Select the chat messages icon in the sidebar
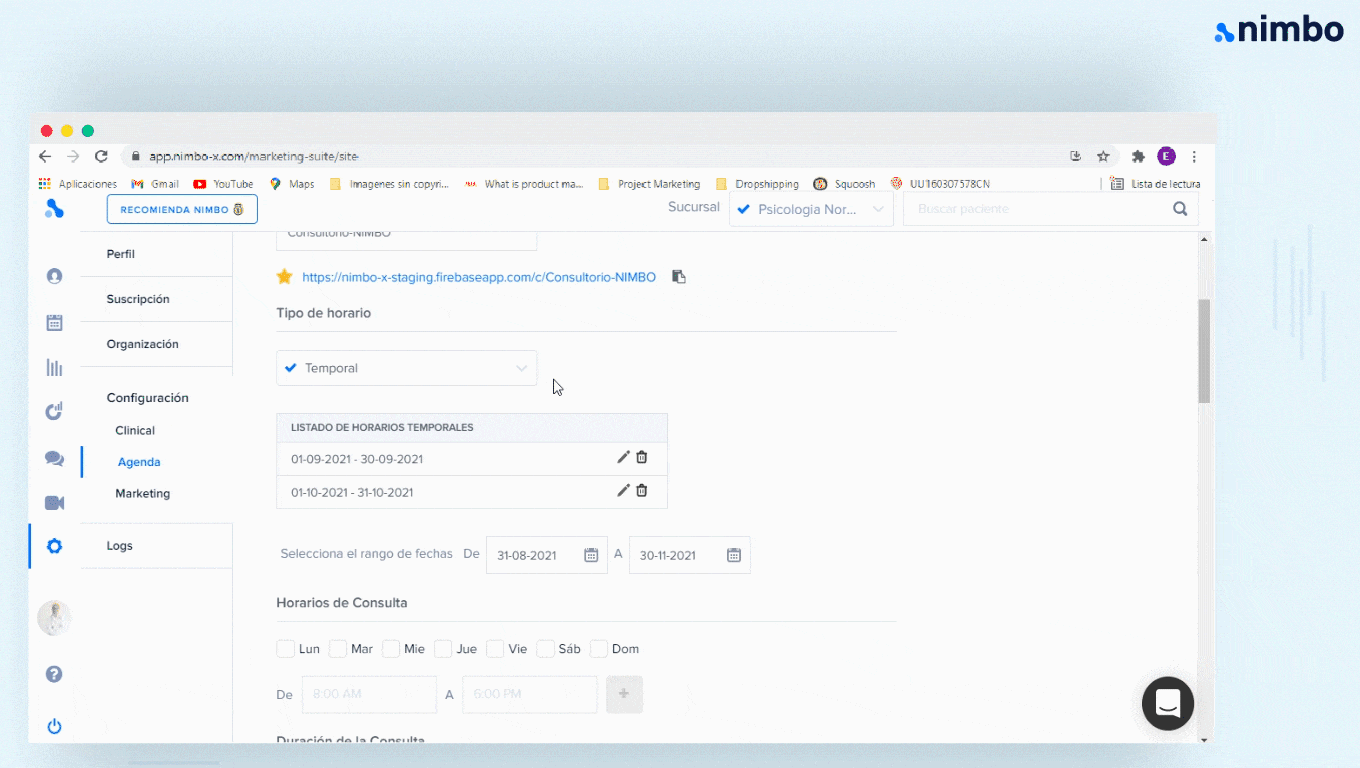This screenshot has width=1360, height=768. [x=53, y=458]
